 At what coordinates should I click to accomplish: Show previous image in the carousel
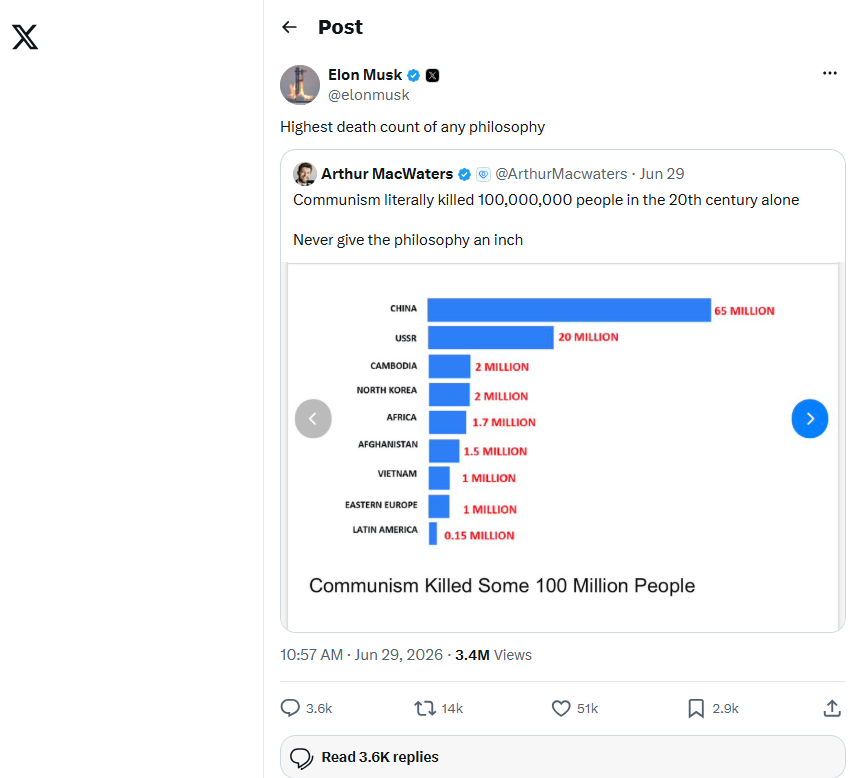pyautogui.click(x=313, y=419)
